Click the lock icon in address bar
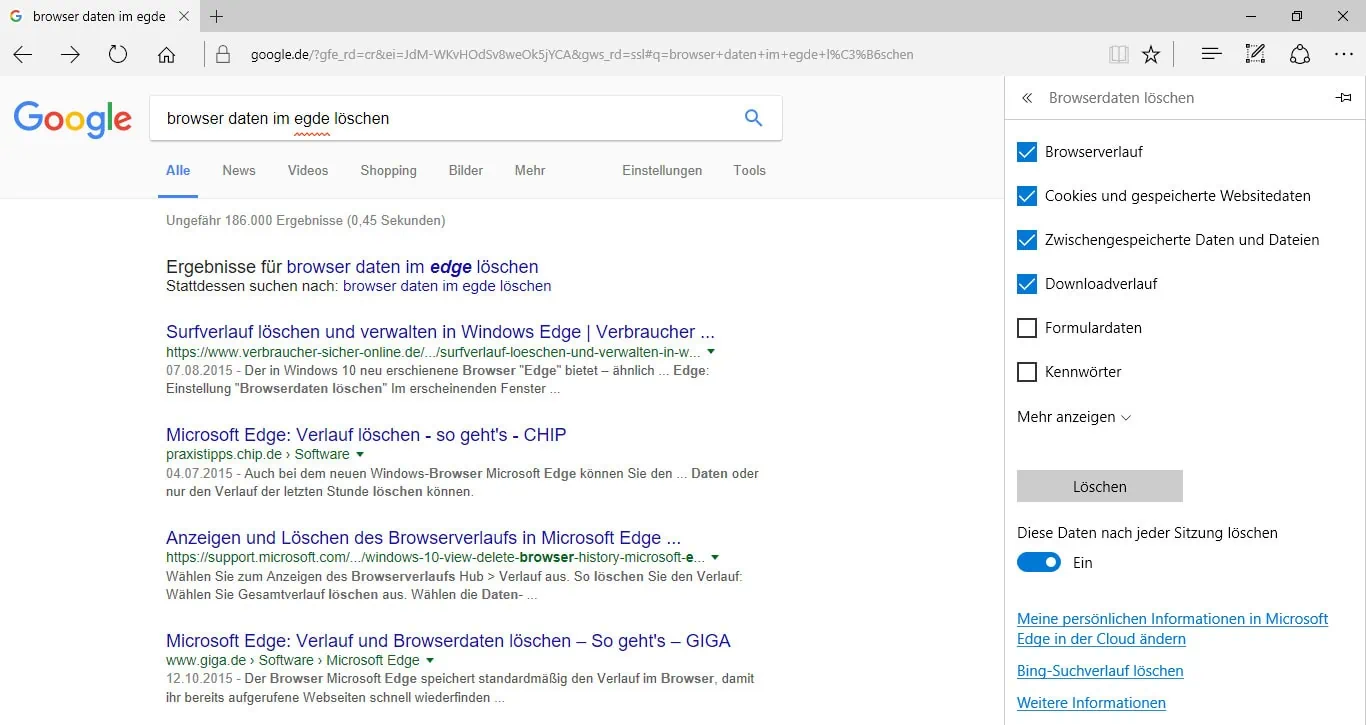1366x725 pixels. pyautogui.click(x=223, y=54)
